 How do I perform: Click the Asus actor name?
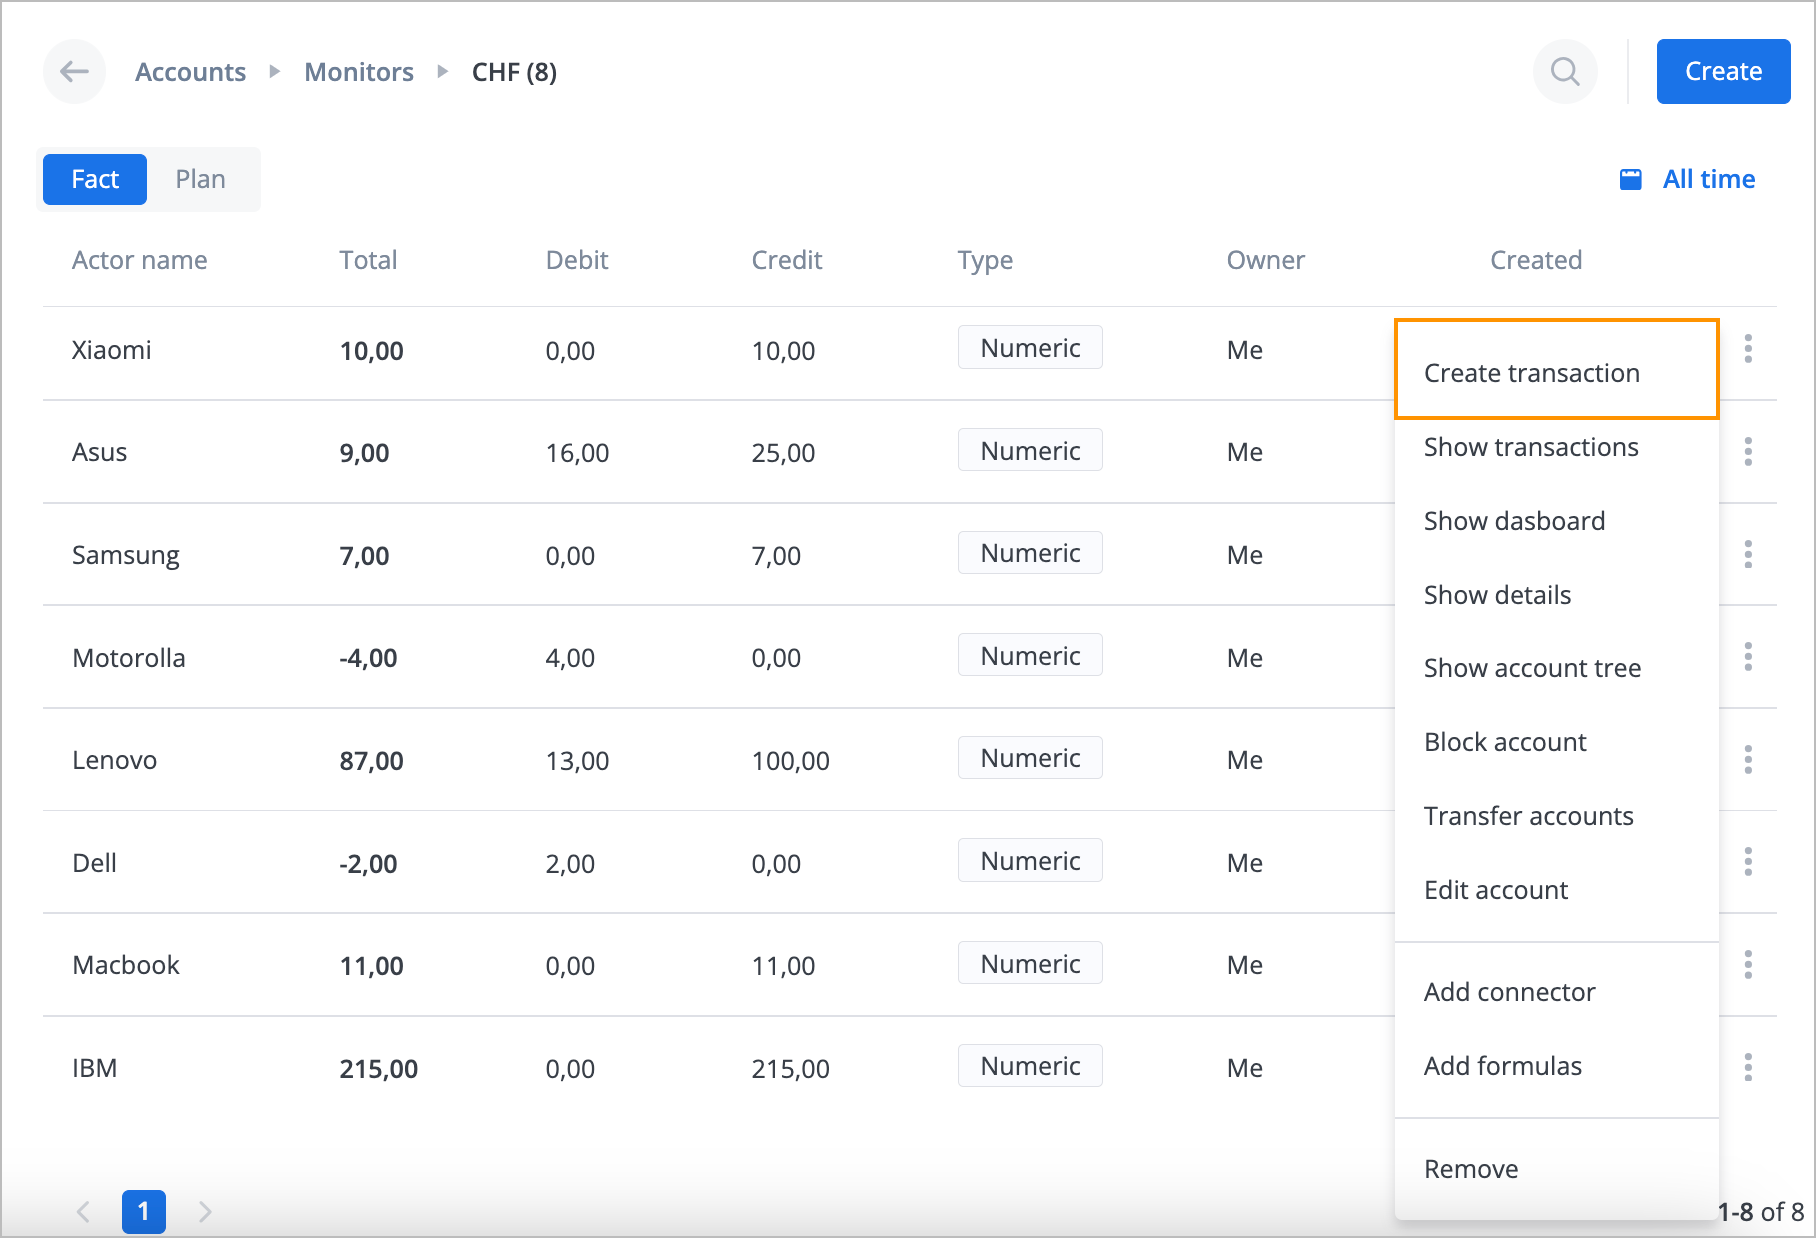pyautogui.click(x=100, y=452)
